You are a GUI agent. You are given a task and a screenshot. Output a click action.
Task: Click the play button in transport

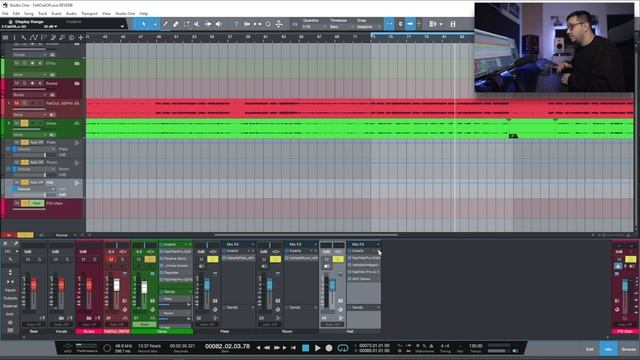[x=318, y=348]
